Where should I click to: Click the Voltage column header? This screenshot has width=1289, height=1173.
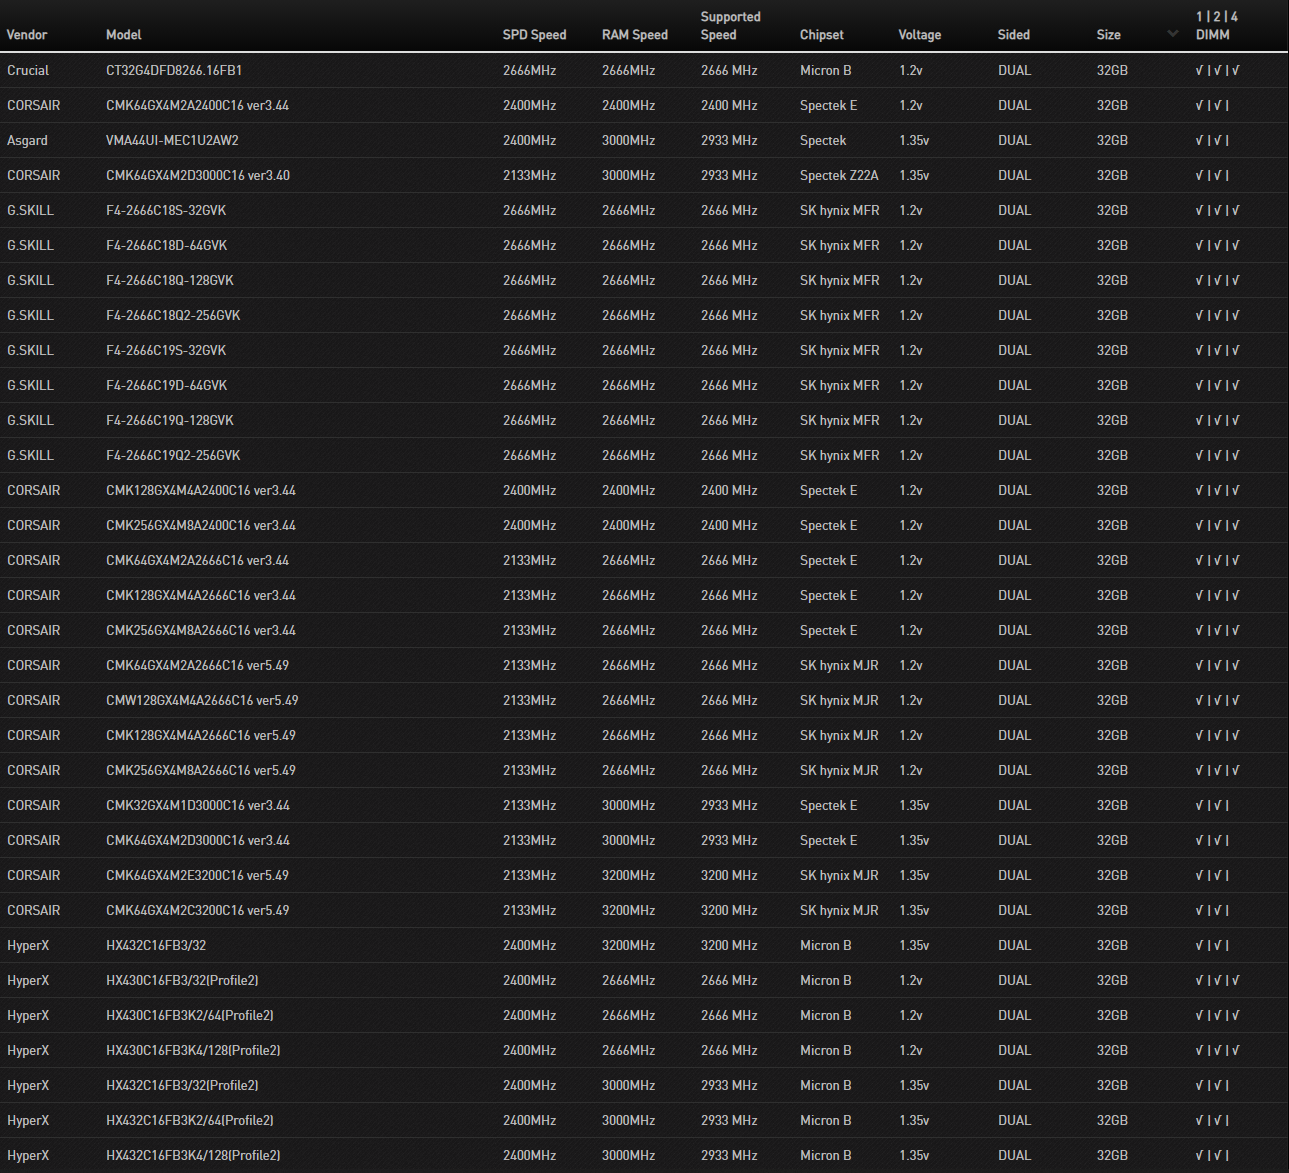tap(920, 35)
